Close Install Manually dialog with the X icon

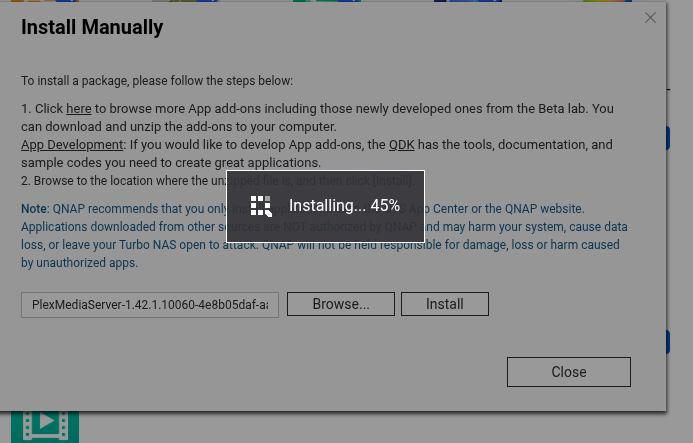650,18
